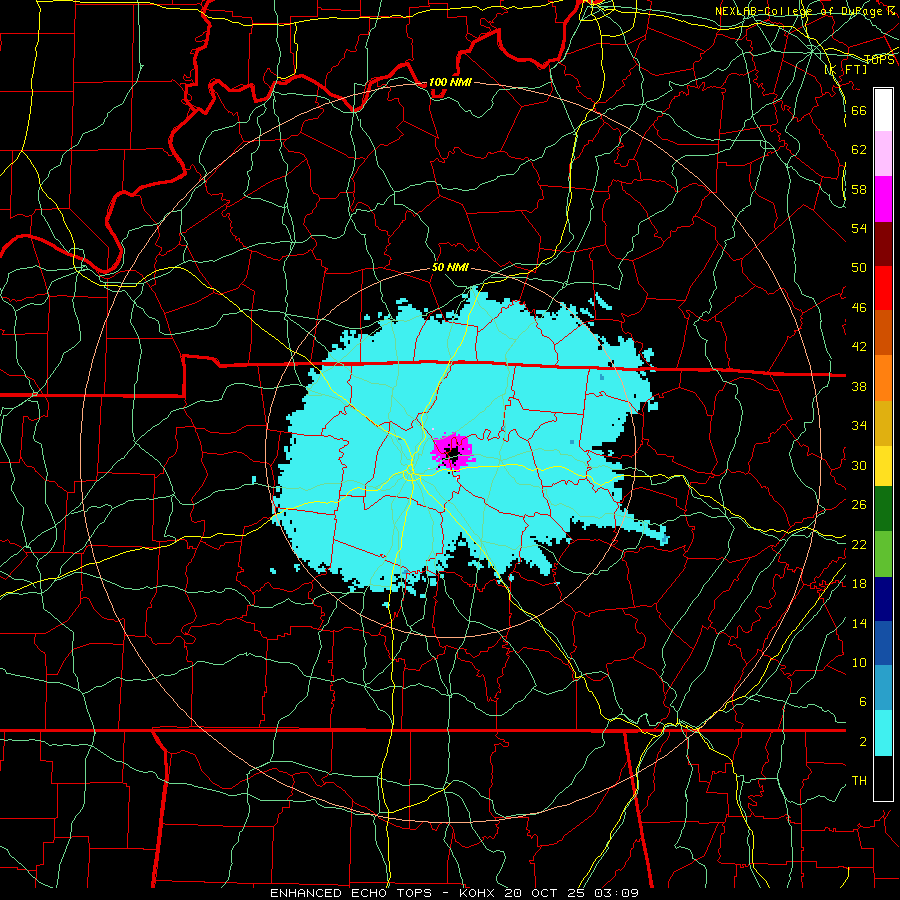Click the black TH threshold legend swatch
Image resolution: width=900 pixels, height=900 pixels.
pyautogui.click(x=883, y=778)
